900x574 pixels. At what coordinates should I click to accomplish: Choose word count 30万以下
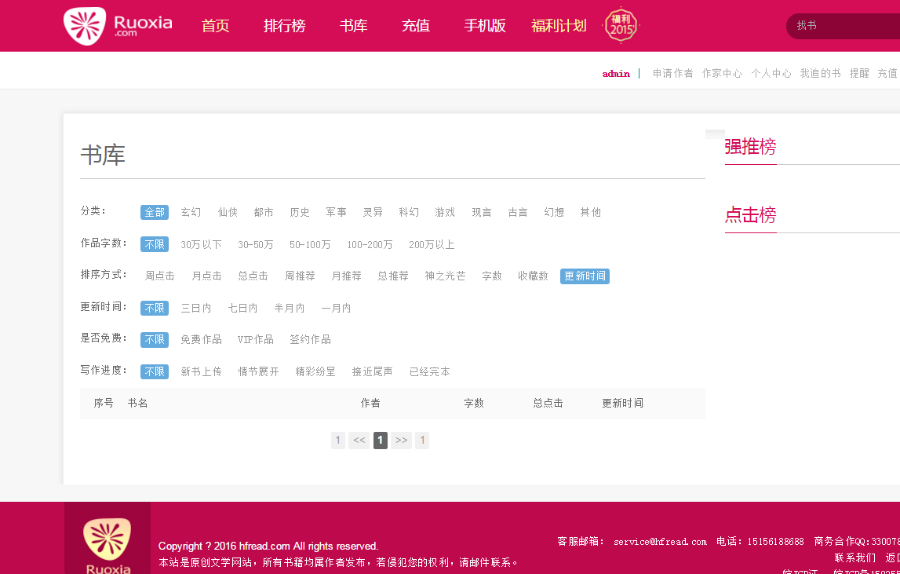[x=201, y=245]
